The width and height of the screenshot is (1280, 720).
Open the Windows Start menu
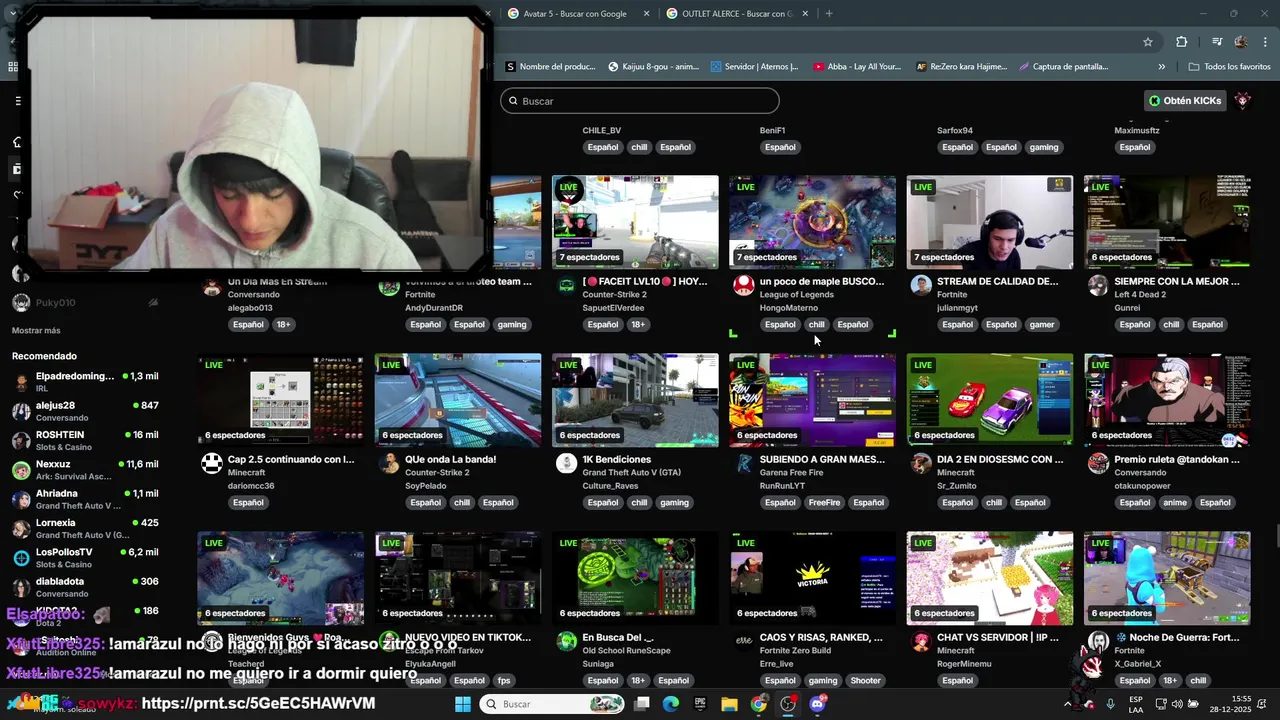pos(463,704)
